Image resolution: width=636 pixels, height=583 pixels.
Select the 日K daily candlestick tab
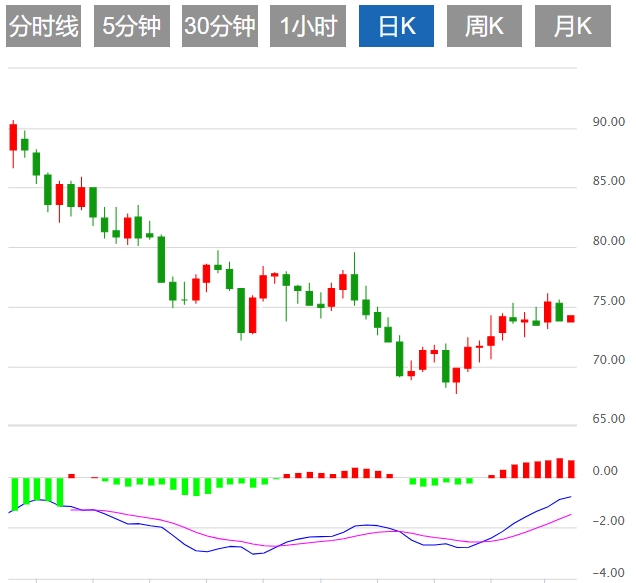point(396,26)
